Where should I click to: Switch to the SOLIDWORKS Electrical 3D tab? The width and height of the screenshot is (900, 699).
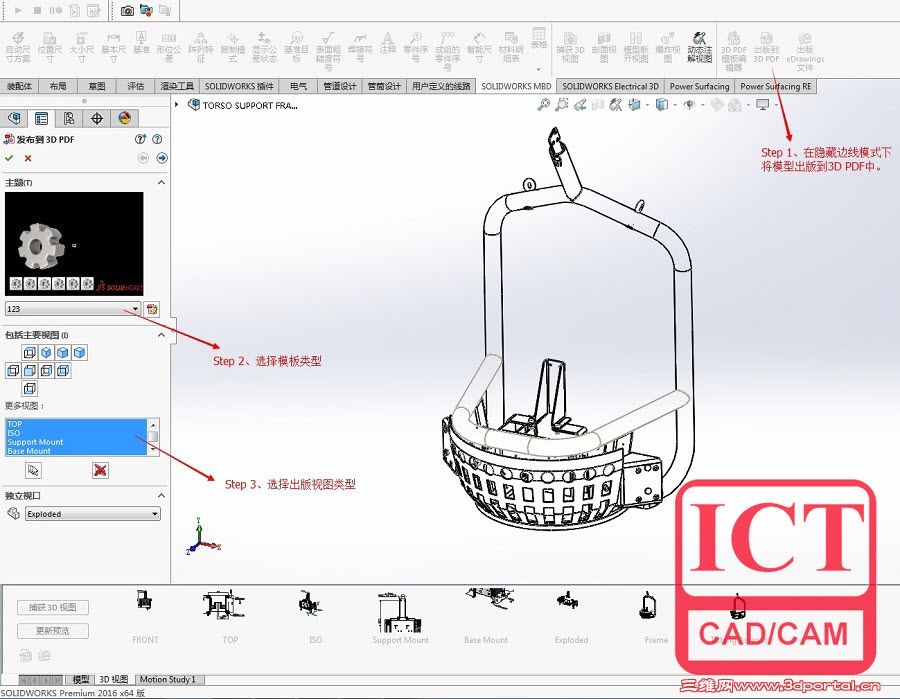pos(610,86)
